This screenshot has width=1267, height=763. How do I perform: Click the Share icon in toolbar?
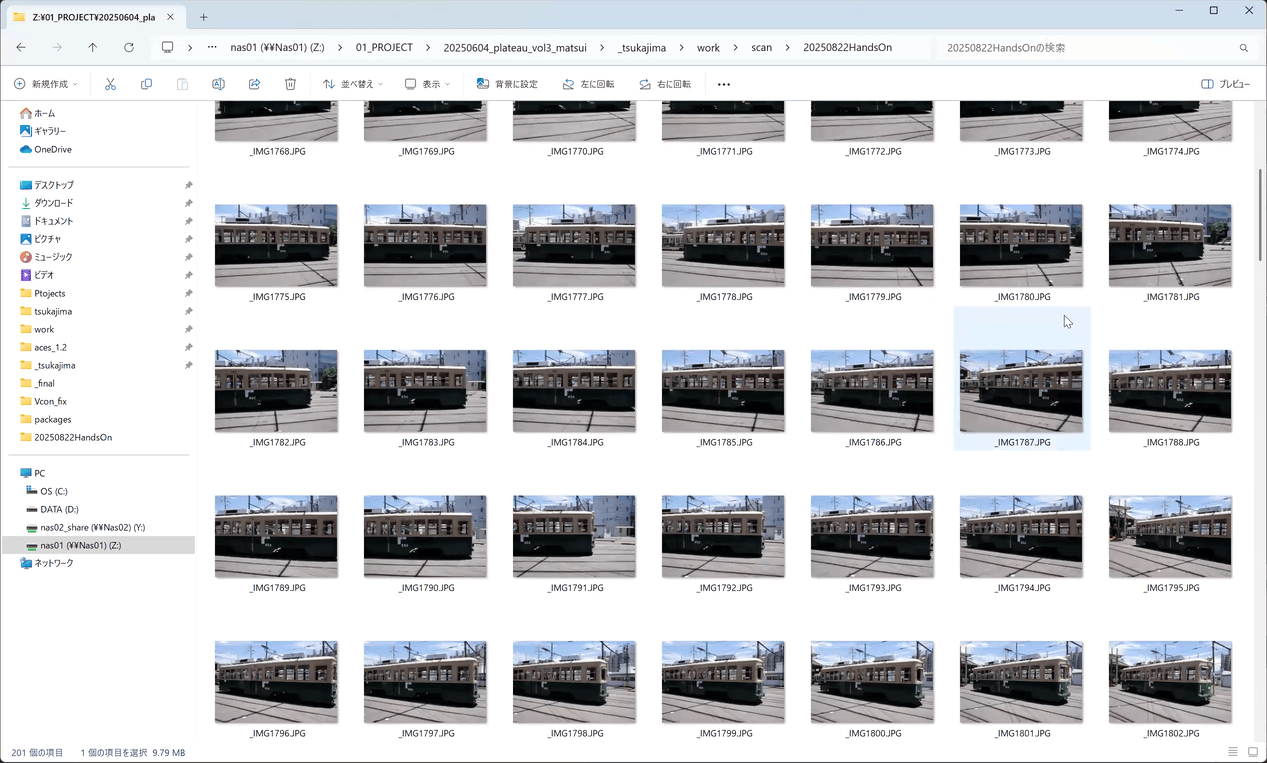tap(254, 84)
